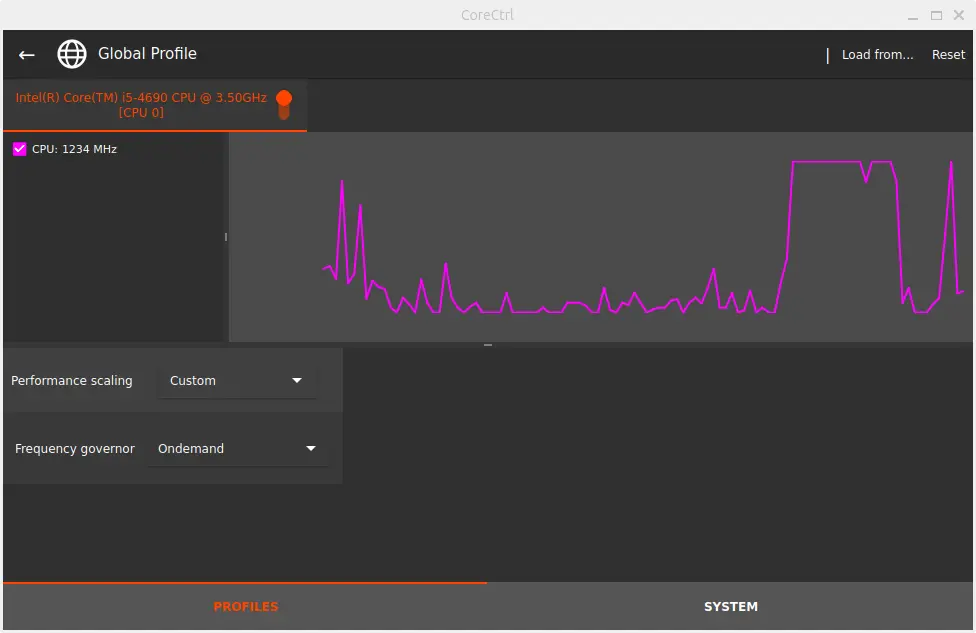Switch to the PROFILES tab
This screenshot has height=633, width=976.
click(x=245, y=606)
